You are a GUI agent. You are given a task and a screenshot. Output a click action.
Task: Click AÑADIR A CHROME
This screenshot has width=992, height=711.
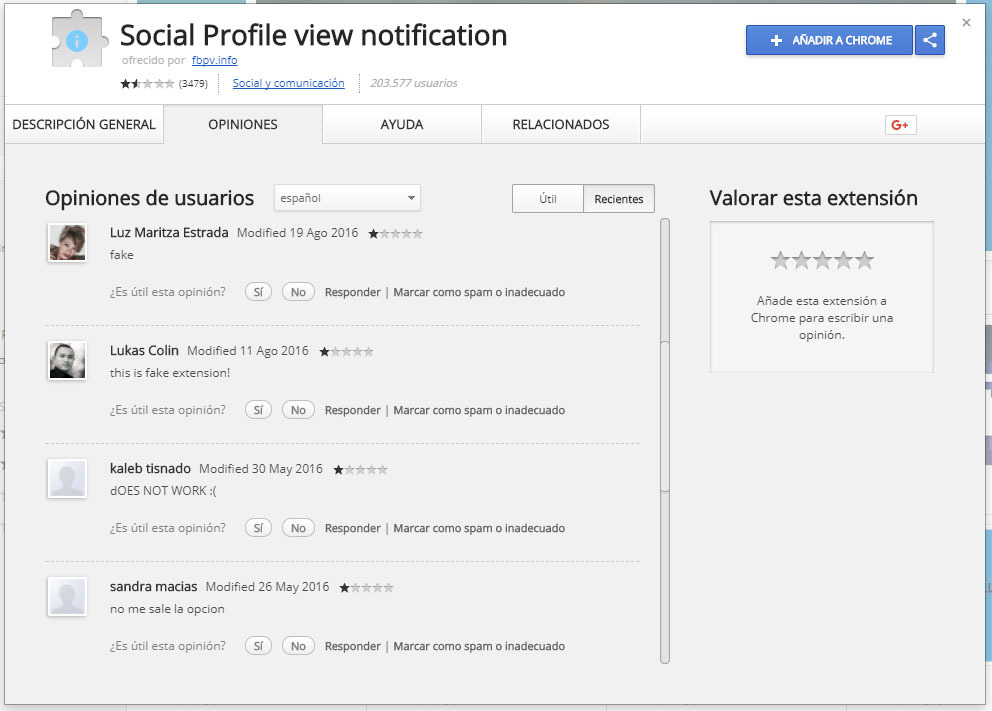pos(831,40)
